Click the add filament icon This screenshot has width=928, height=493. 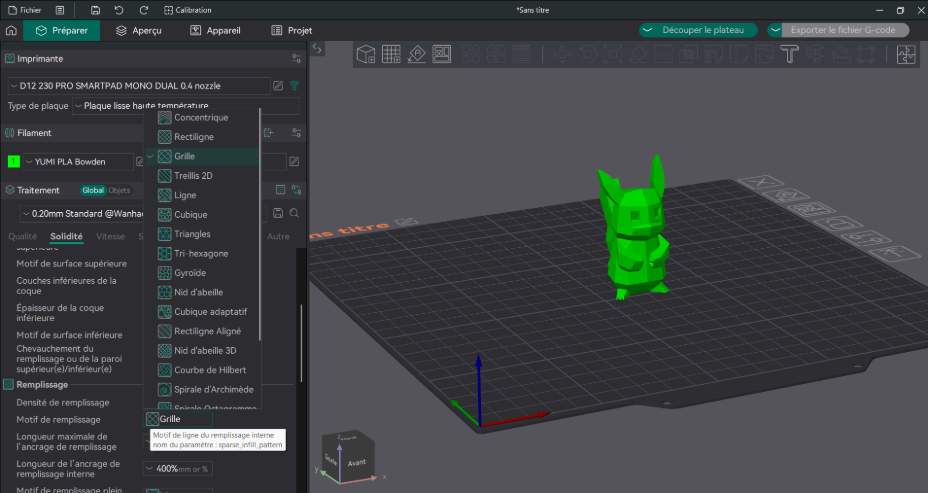coord(269,133)
